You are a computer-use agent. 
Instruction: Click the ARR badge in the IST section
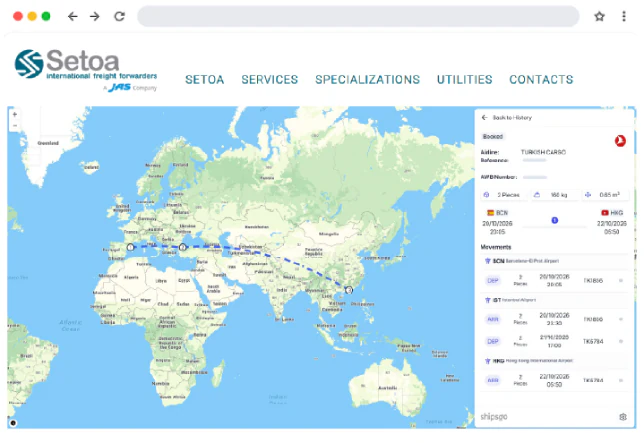click(x=492, y=319)
